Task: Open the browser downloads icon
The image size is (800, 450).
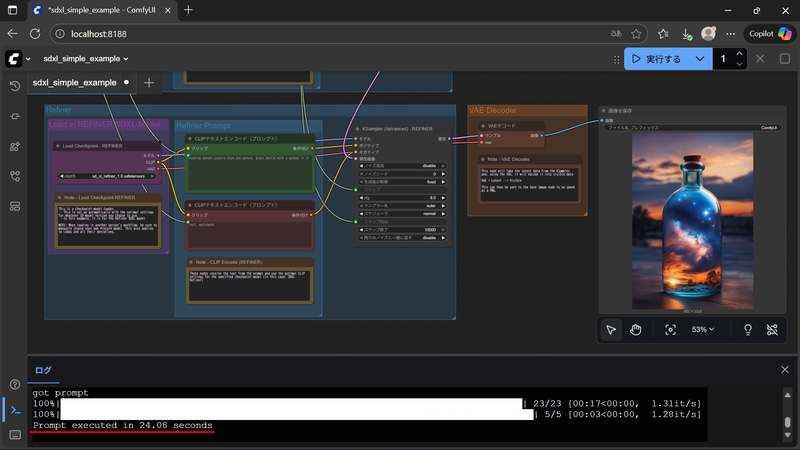Action: (686, 34)
